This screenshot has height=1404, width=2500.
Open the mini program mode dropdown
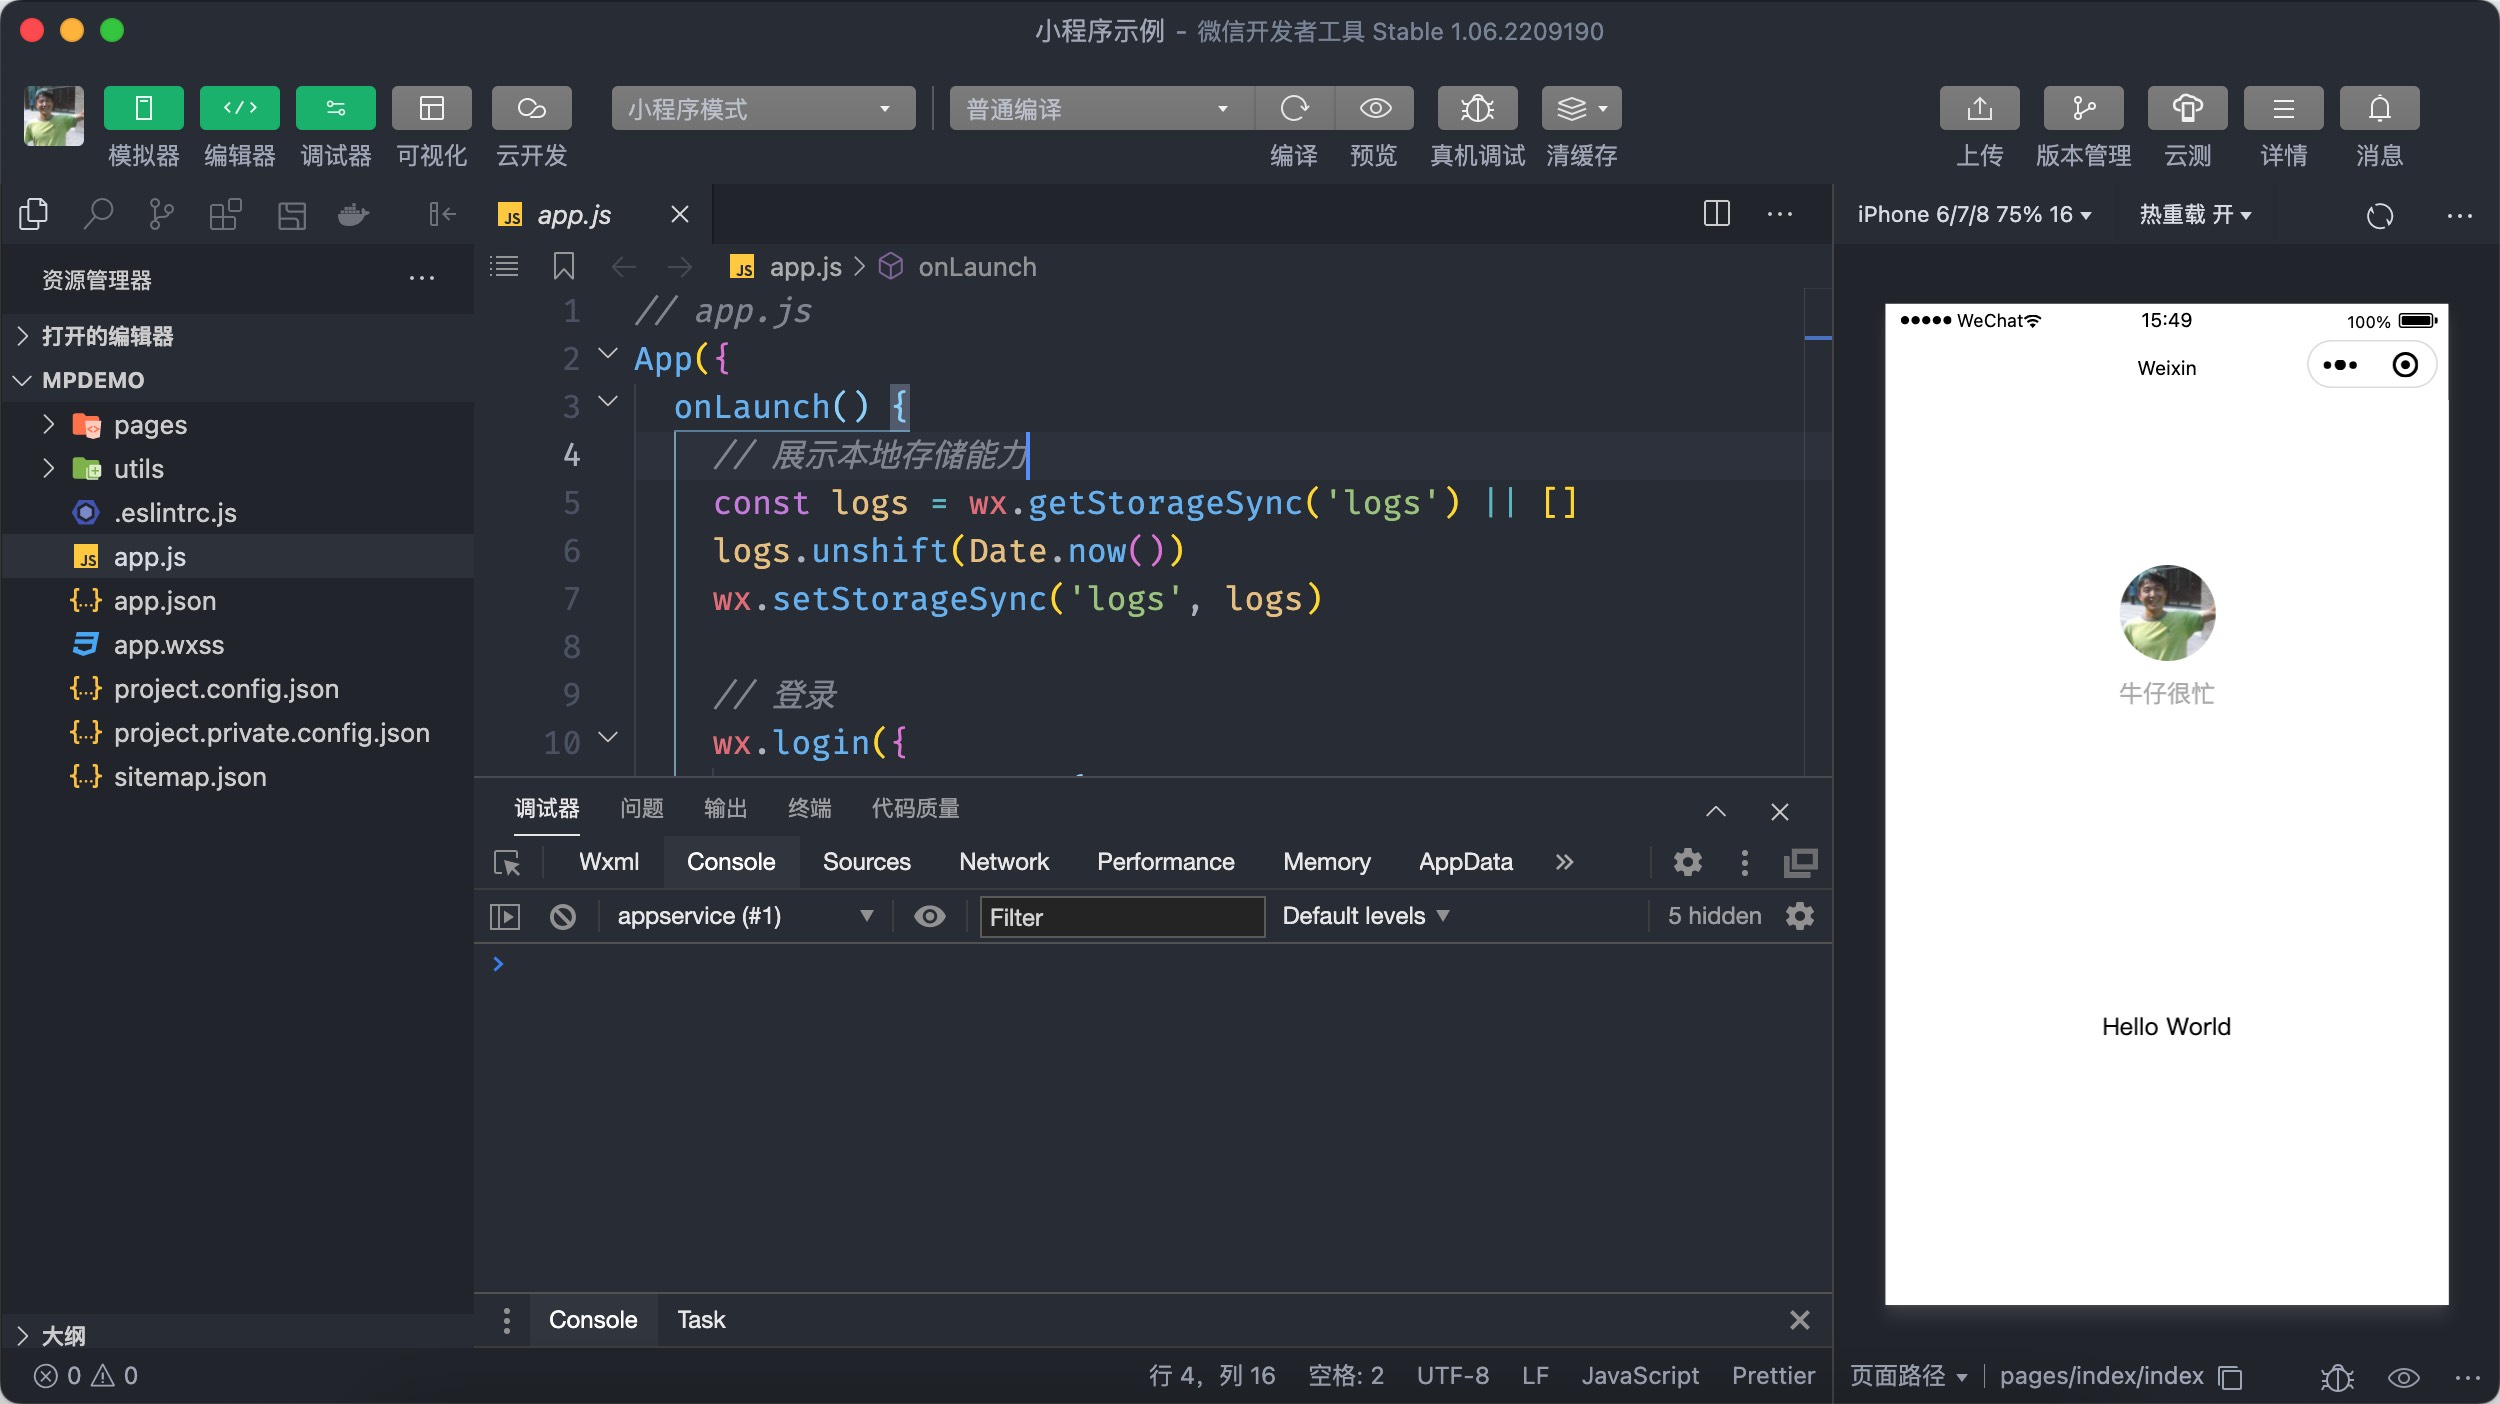click(x=763, y=108)
